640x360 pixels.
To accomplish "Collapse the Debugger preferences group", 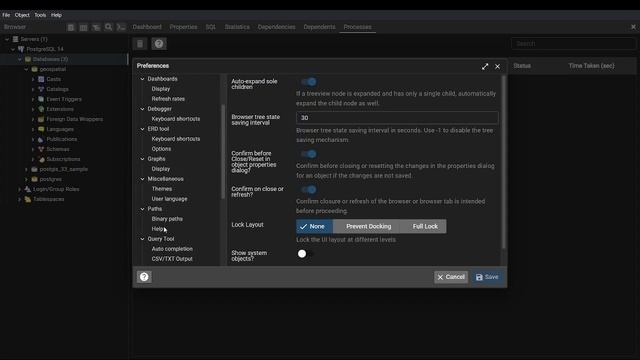I will click(142, 109).
